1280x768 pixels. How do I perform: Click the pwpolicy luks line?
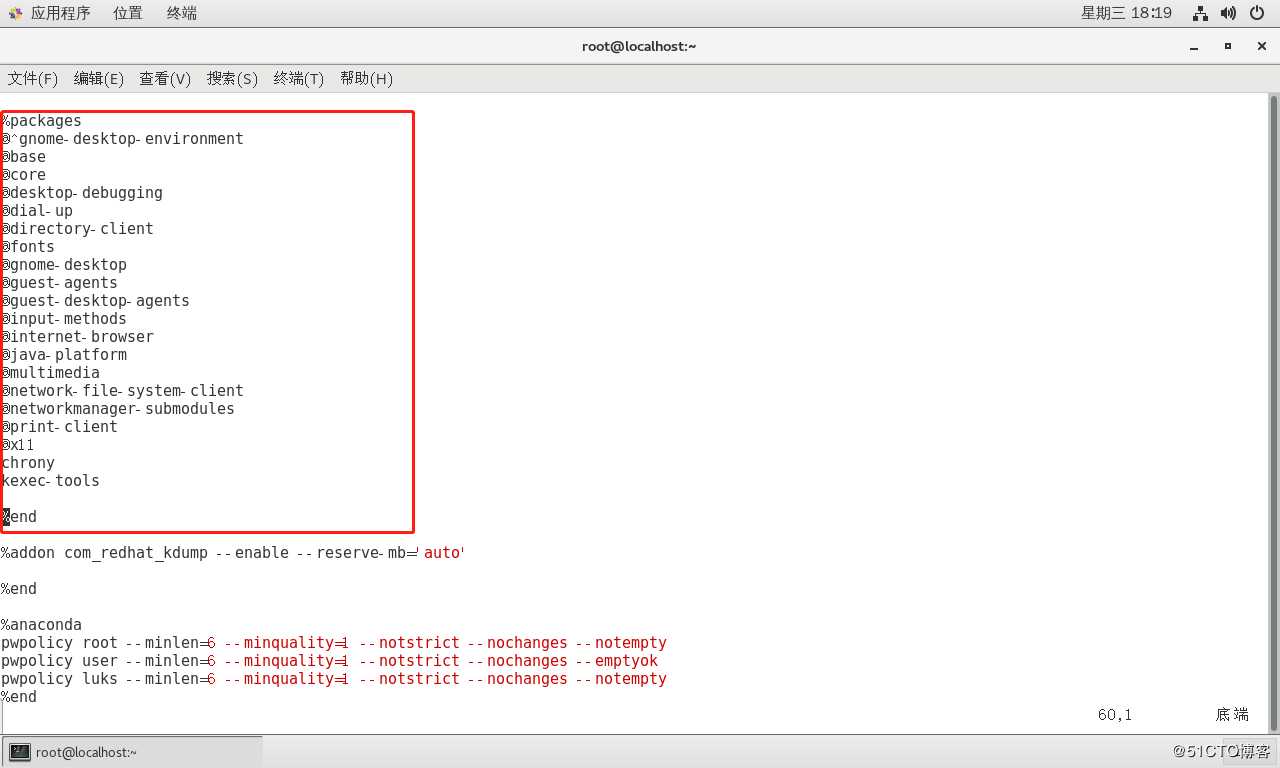[334, 679]
